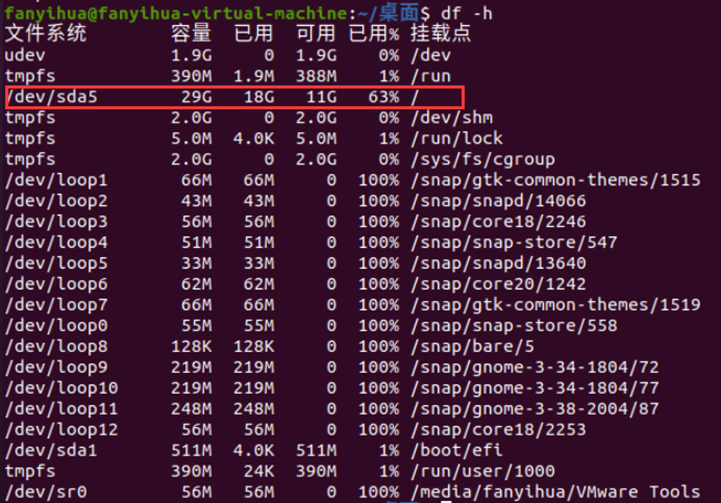The width and height of the screenshot is (721, 503).
Task: Click '/snap/gnome-3-34-1804/77' mount point
Action: coord(535,388)
